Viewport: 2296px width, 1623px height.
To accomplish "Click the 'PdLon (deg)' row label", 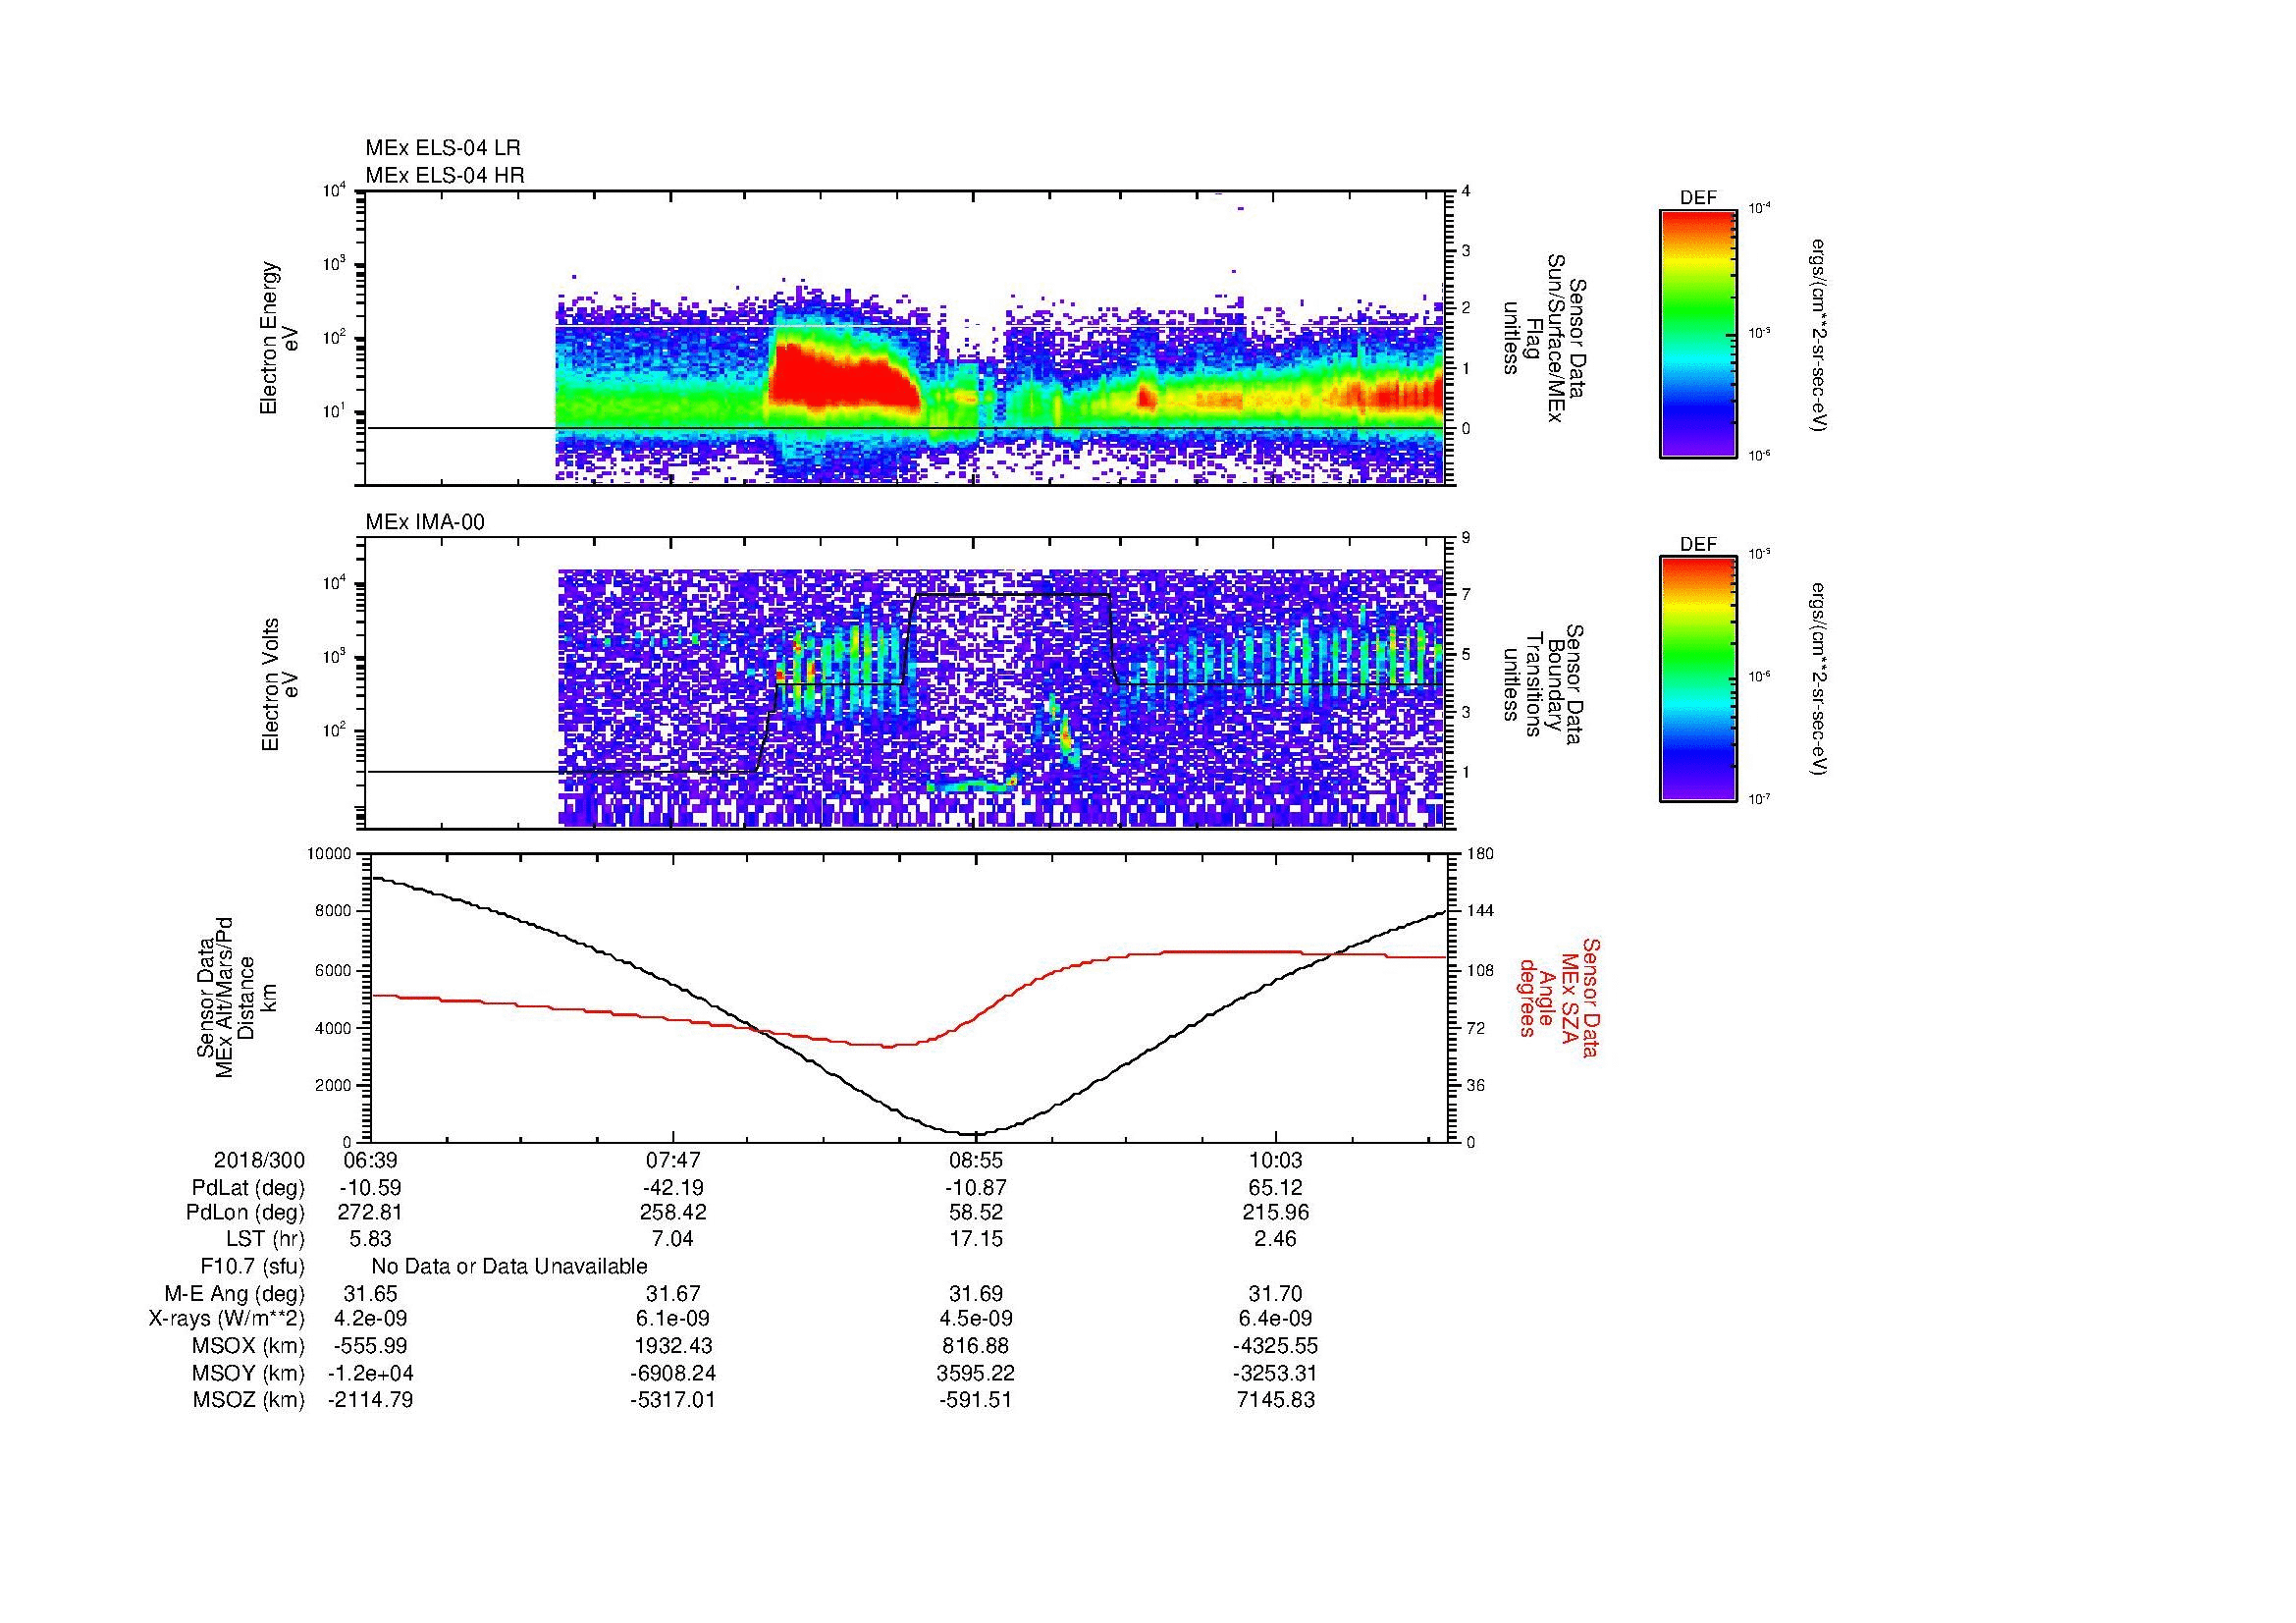I will pyautogui.click(x=245, y=1213).
